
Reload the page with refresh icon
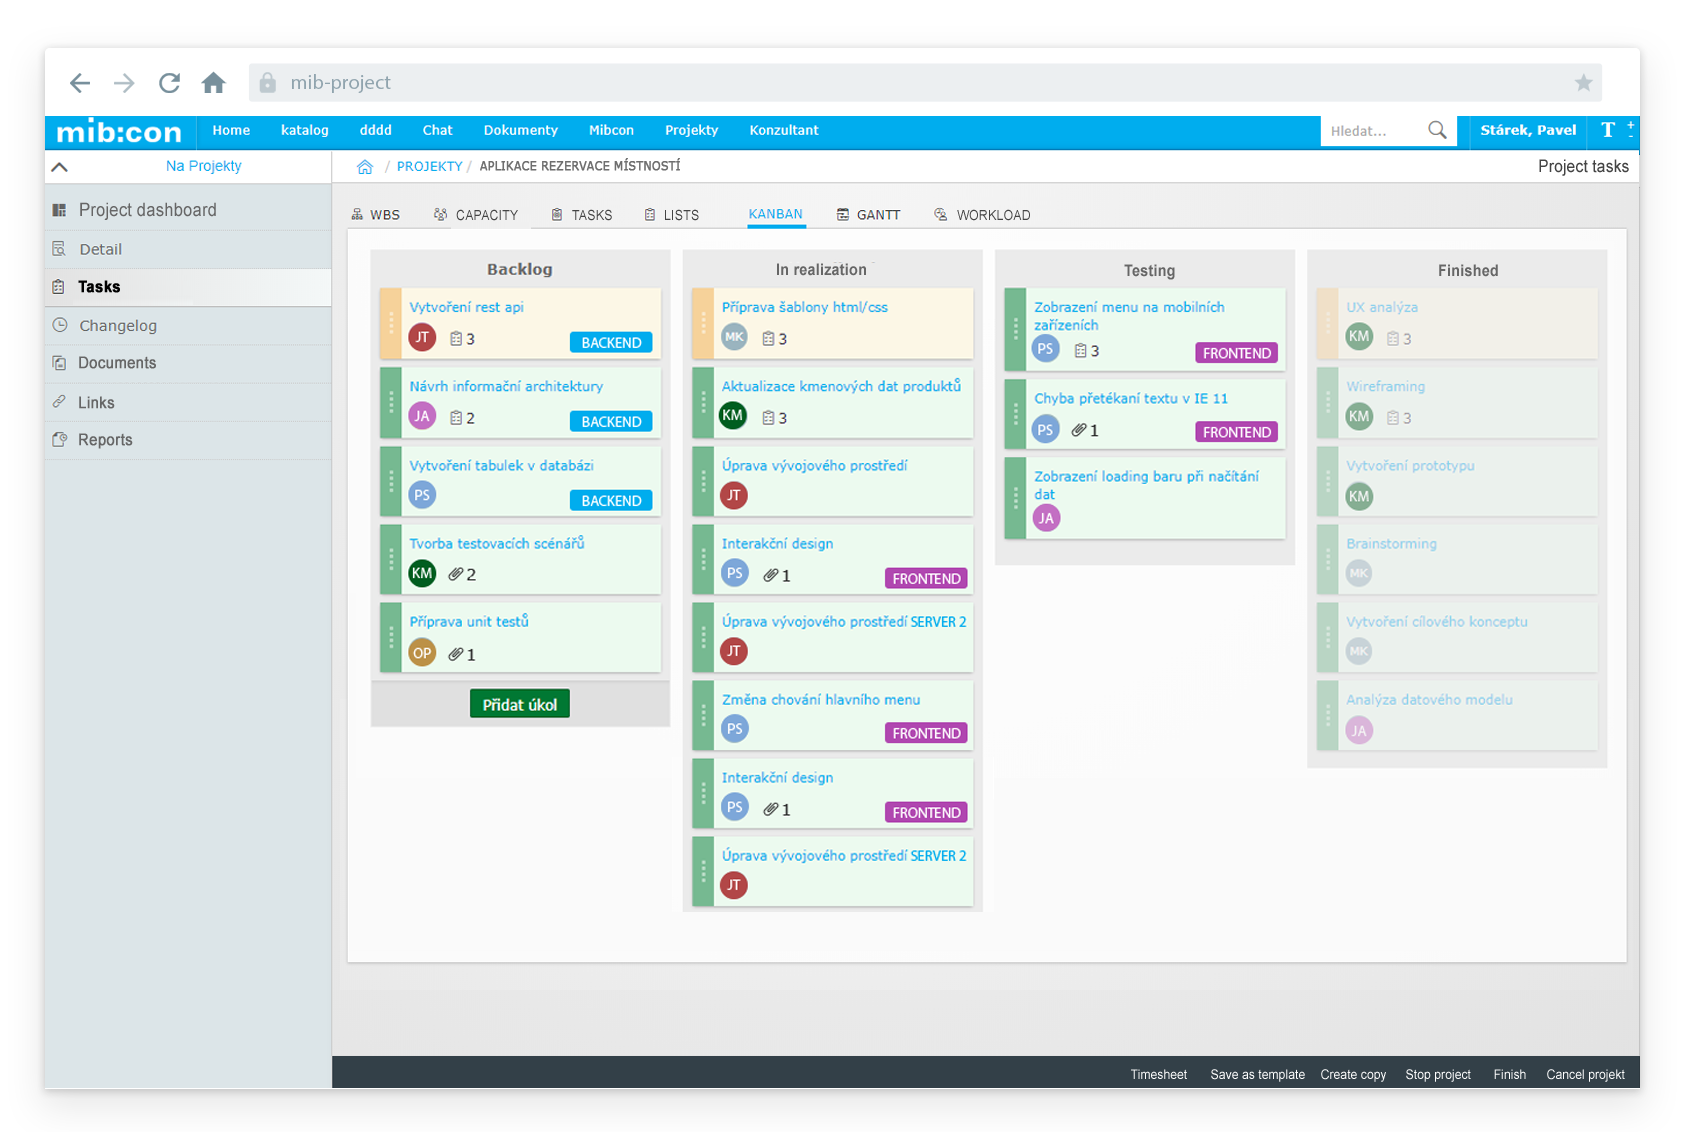click(169, 83)
